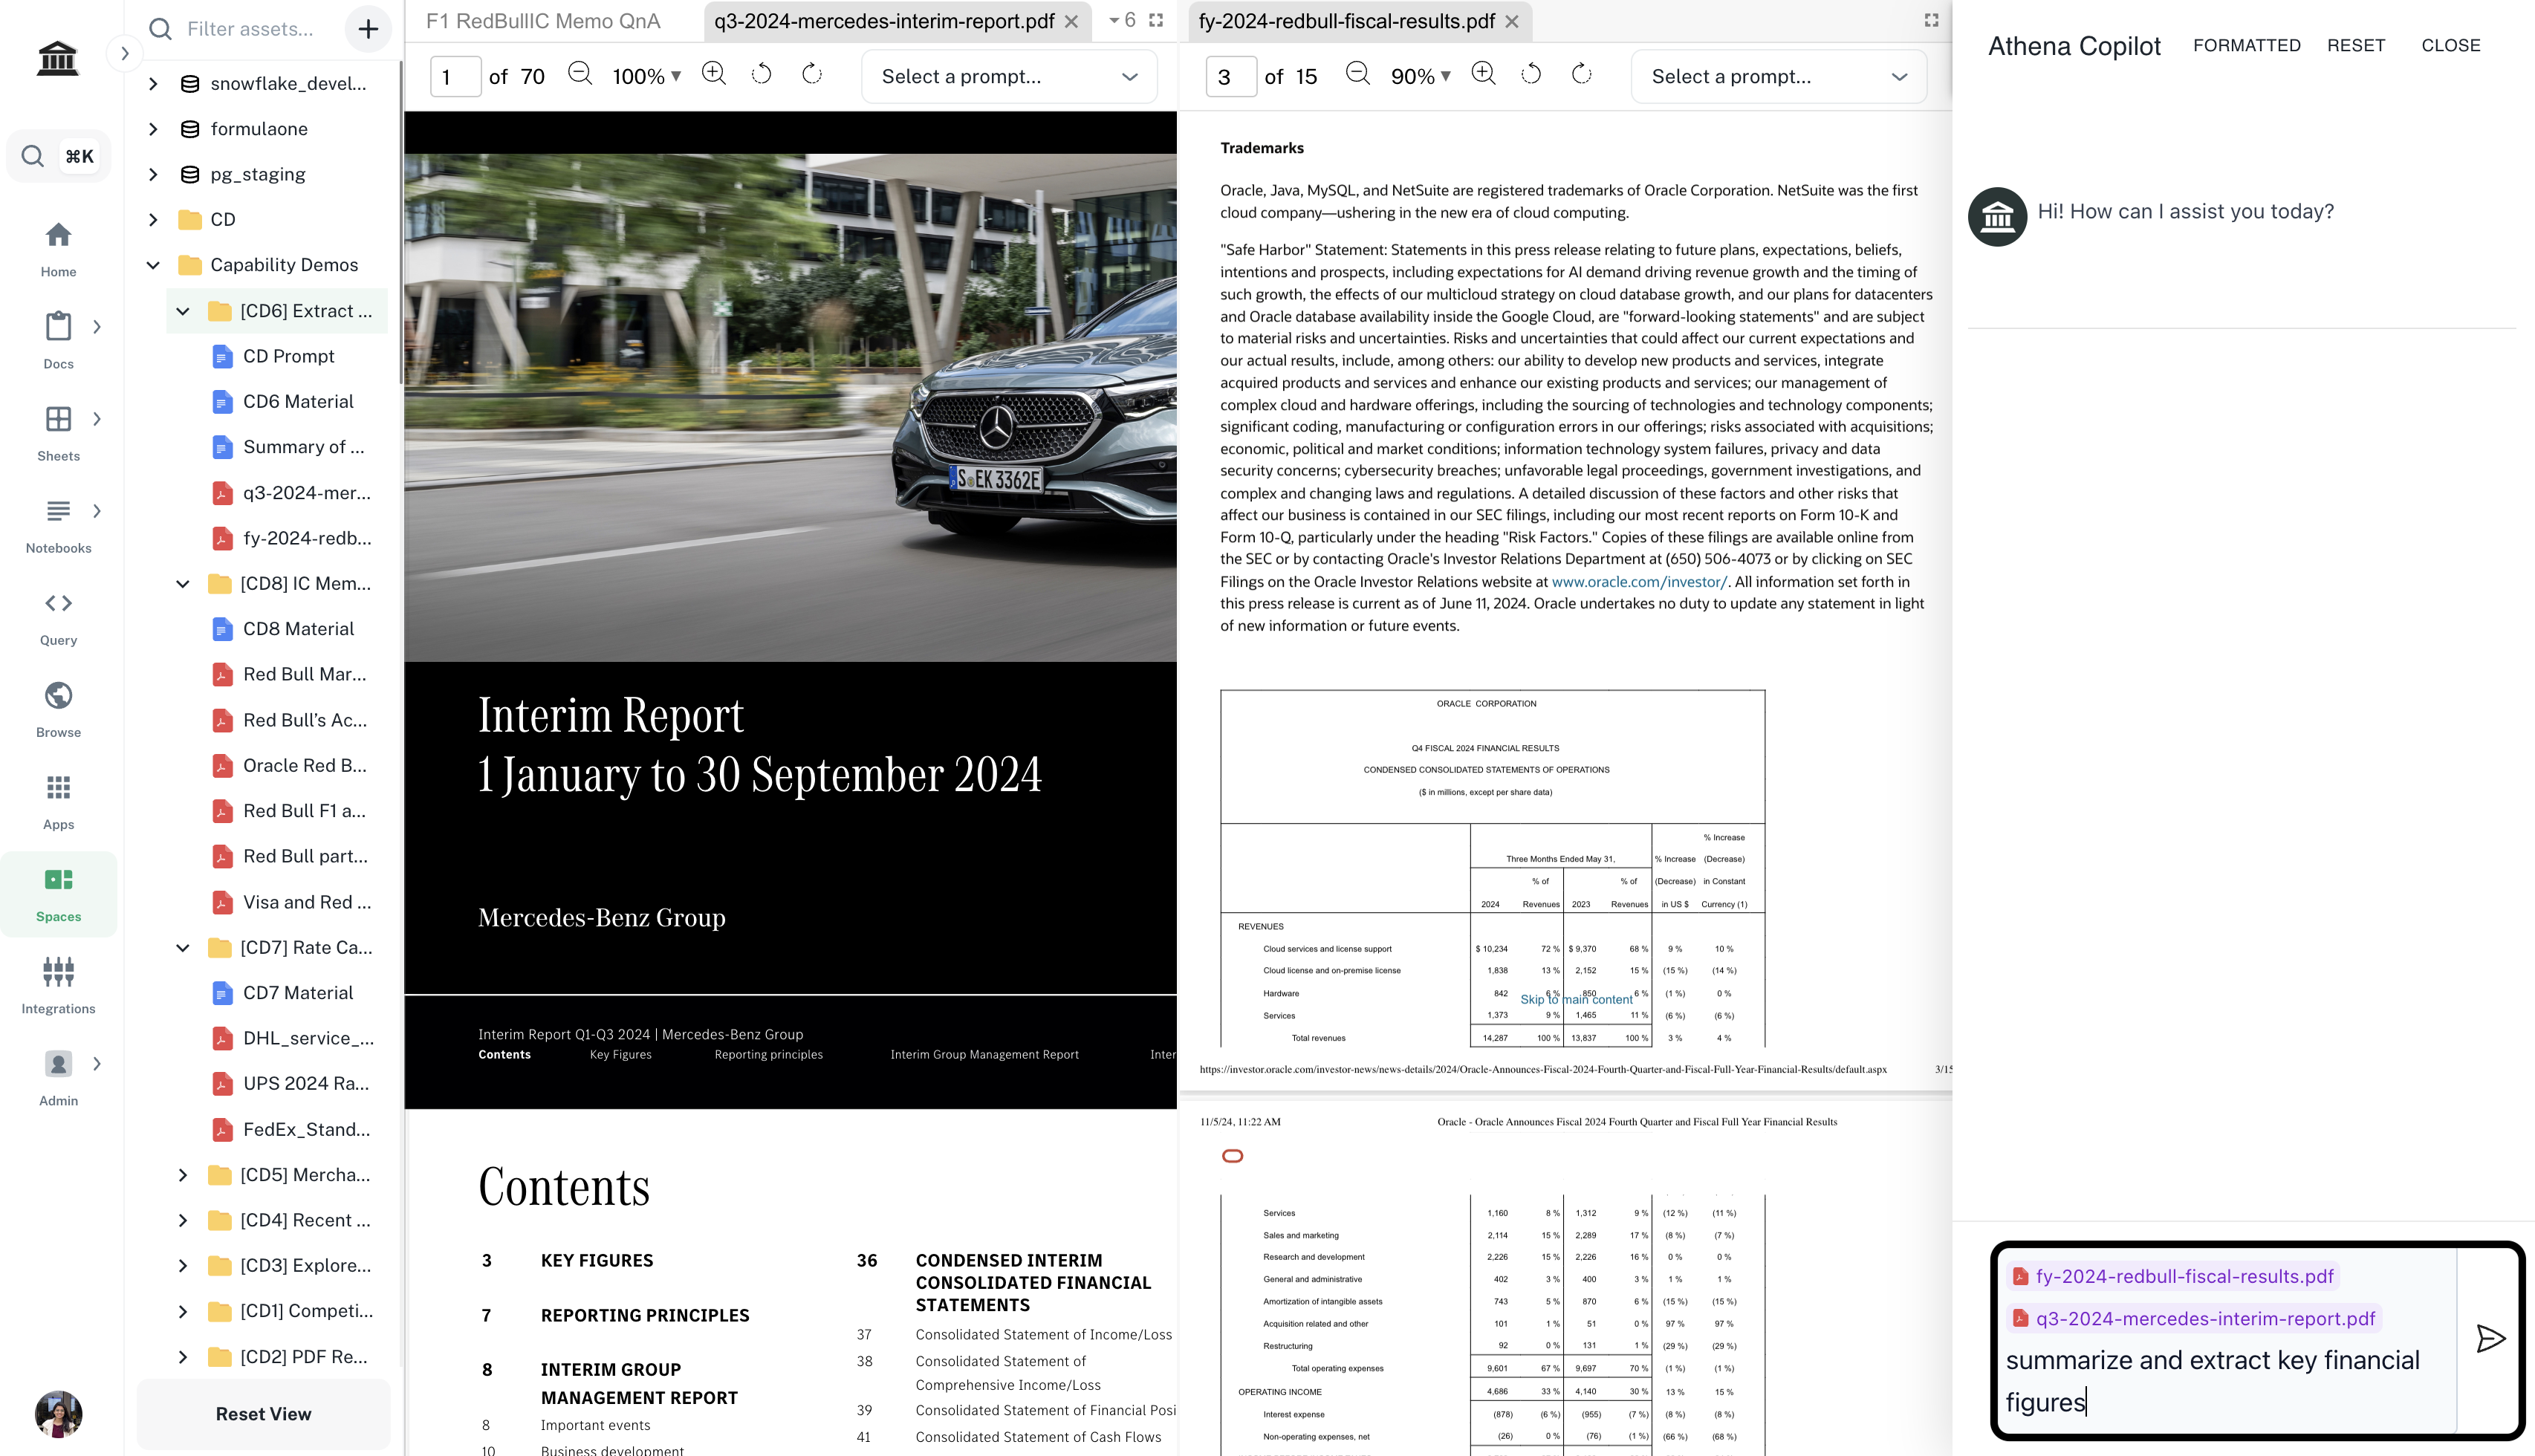The height and width of the screenshot is (1456, 2535).
Task: Open the Mercedes pane Select a prompt dropdown
Action: click(1009, 77)
